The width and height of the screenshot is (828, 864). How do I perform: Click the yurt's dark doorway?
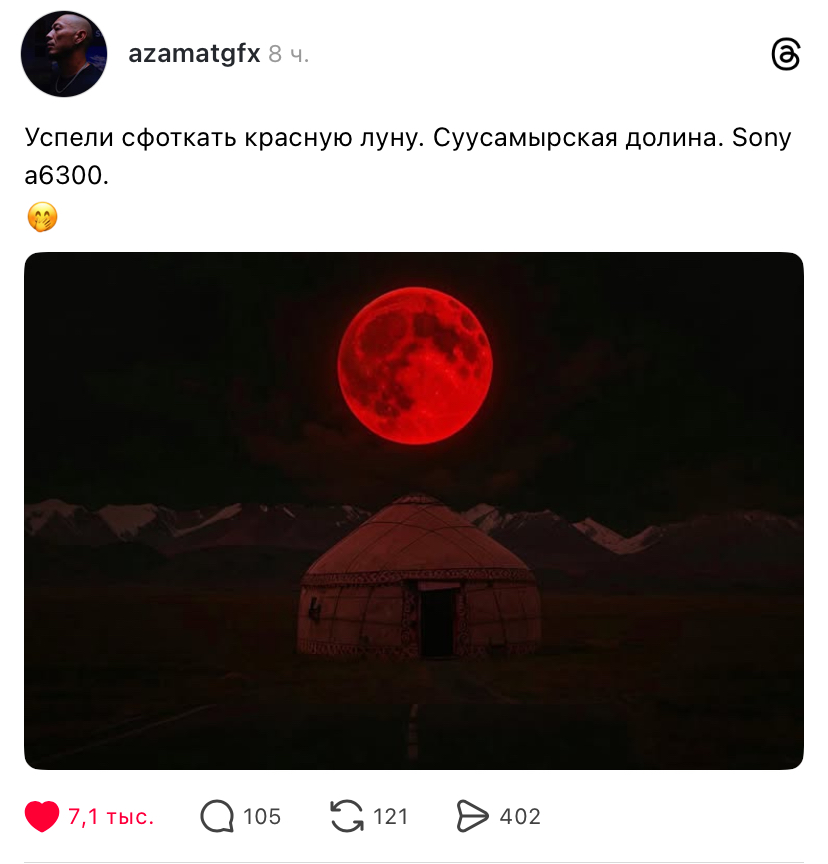tap(437, 622)
